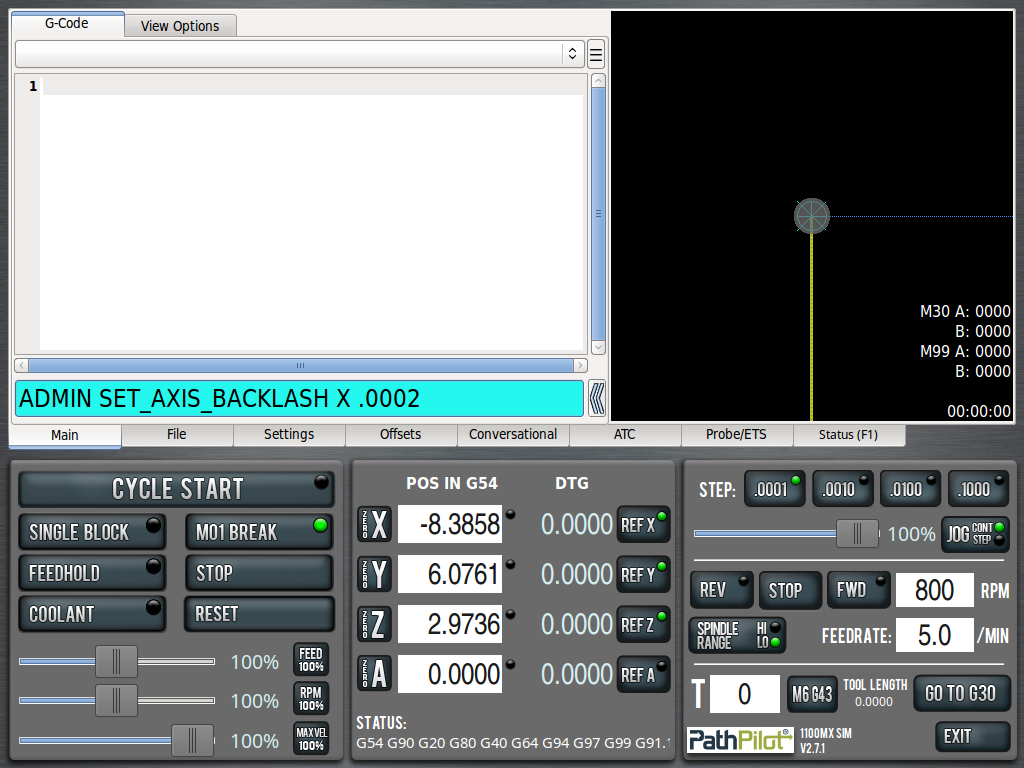This screenshot has width=1024, height=768.
Task: Adjust the jog speed slider
Action: (x=856, y=534)
